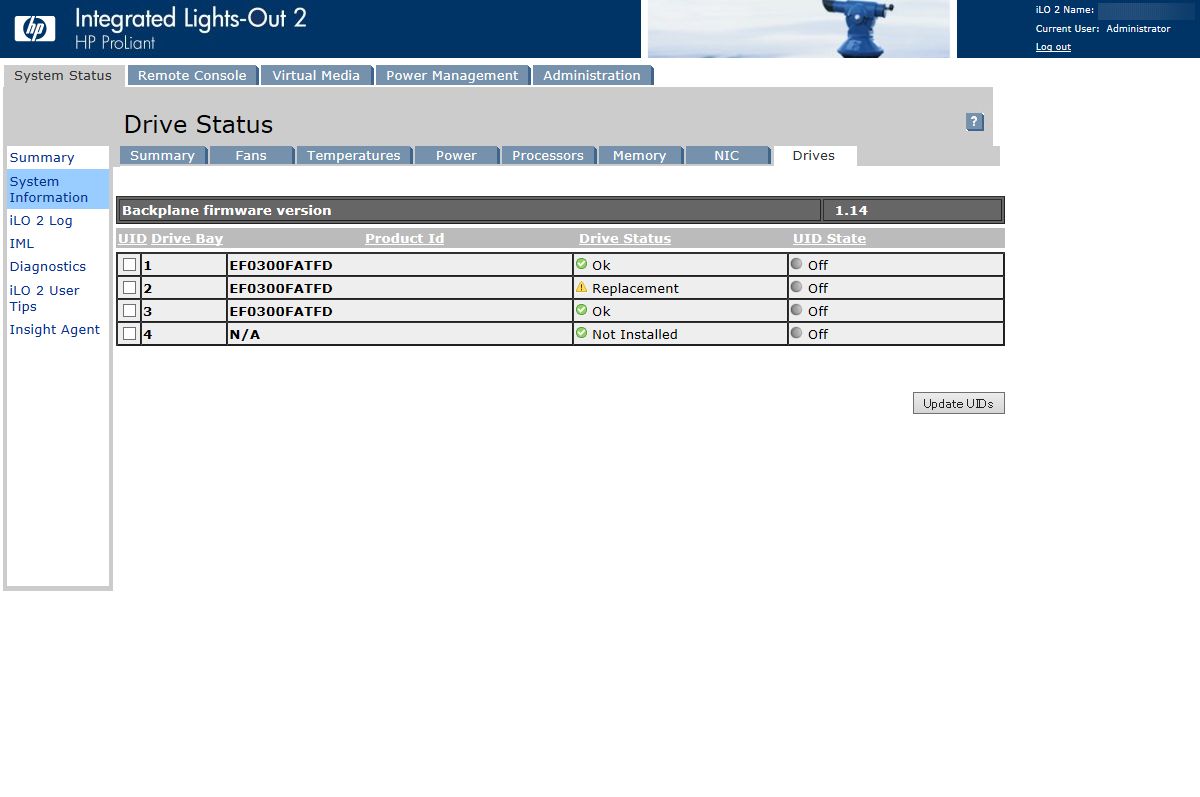Image resolution: width=1200 pixels, height=797 pixels.
Task: Click the green Ok icon for bay 1
Action: (581, 264)
